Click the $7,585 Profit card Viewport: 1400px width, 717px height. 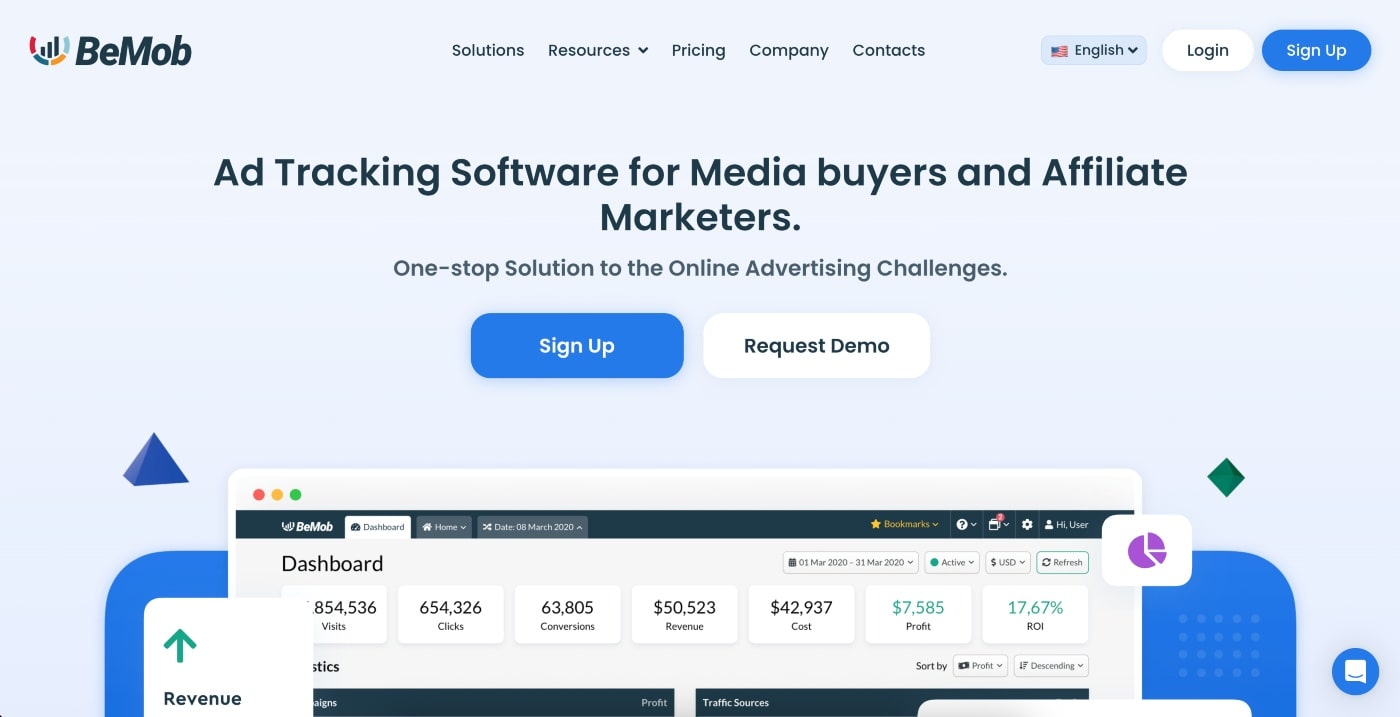tap(918, 614)
